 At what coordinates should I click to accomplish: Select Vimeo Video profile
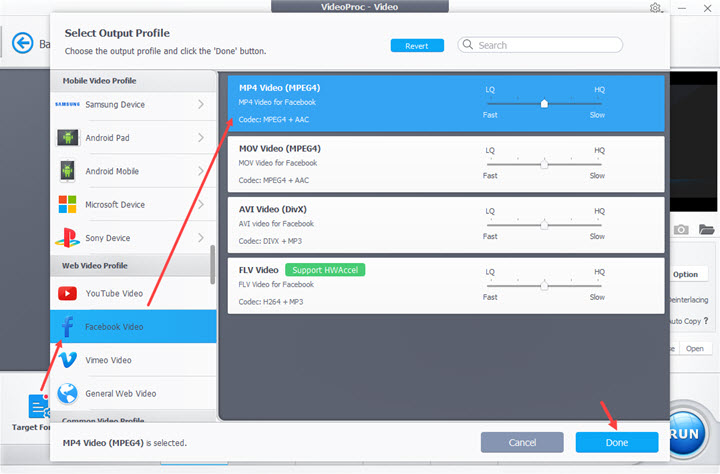tap(133, 360)
